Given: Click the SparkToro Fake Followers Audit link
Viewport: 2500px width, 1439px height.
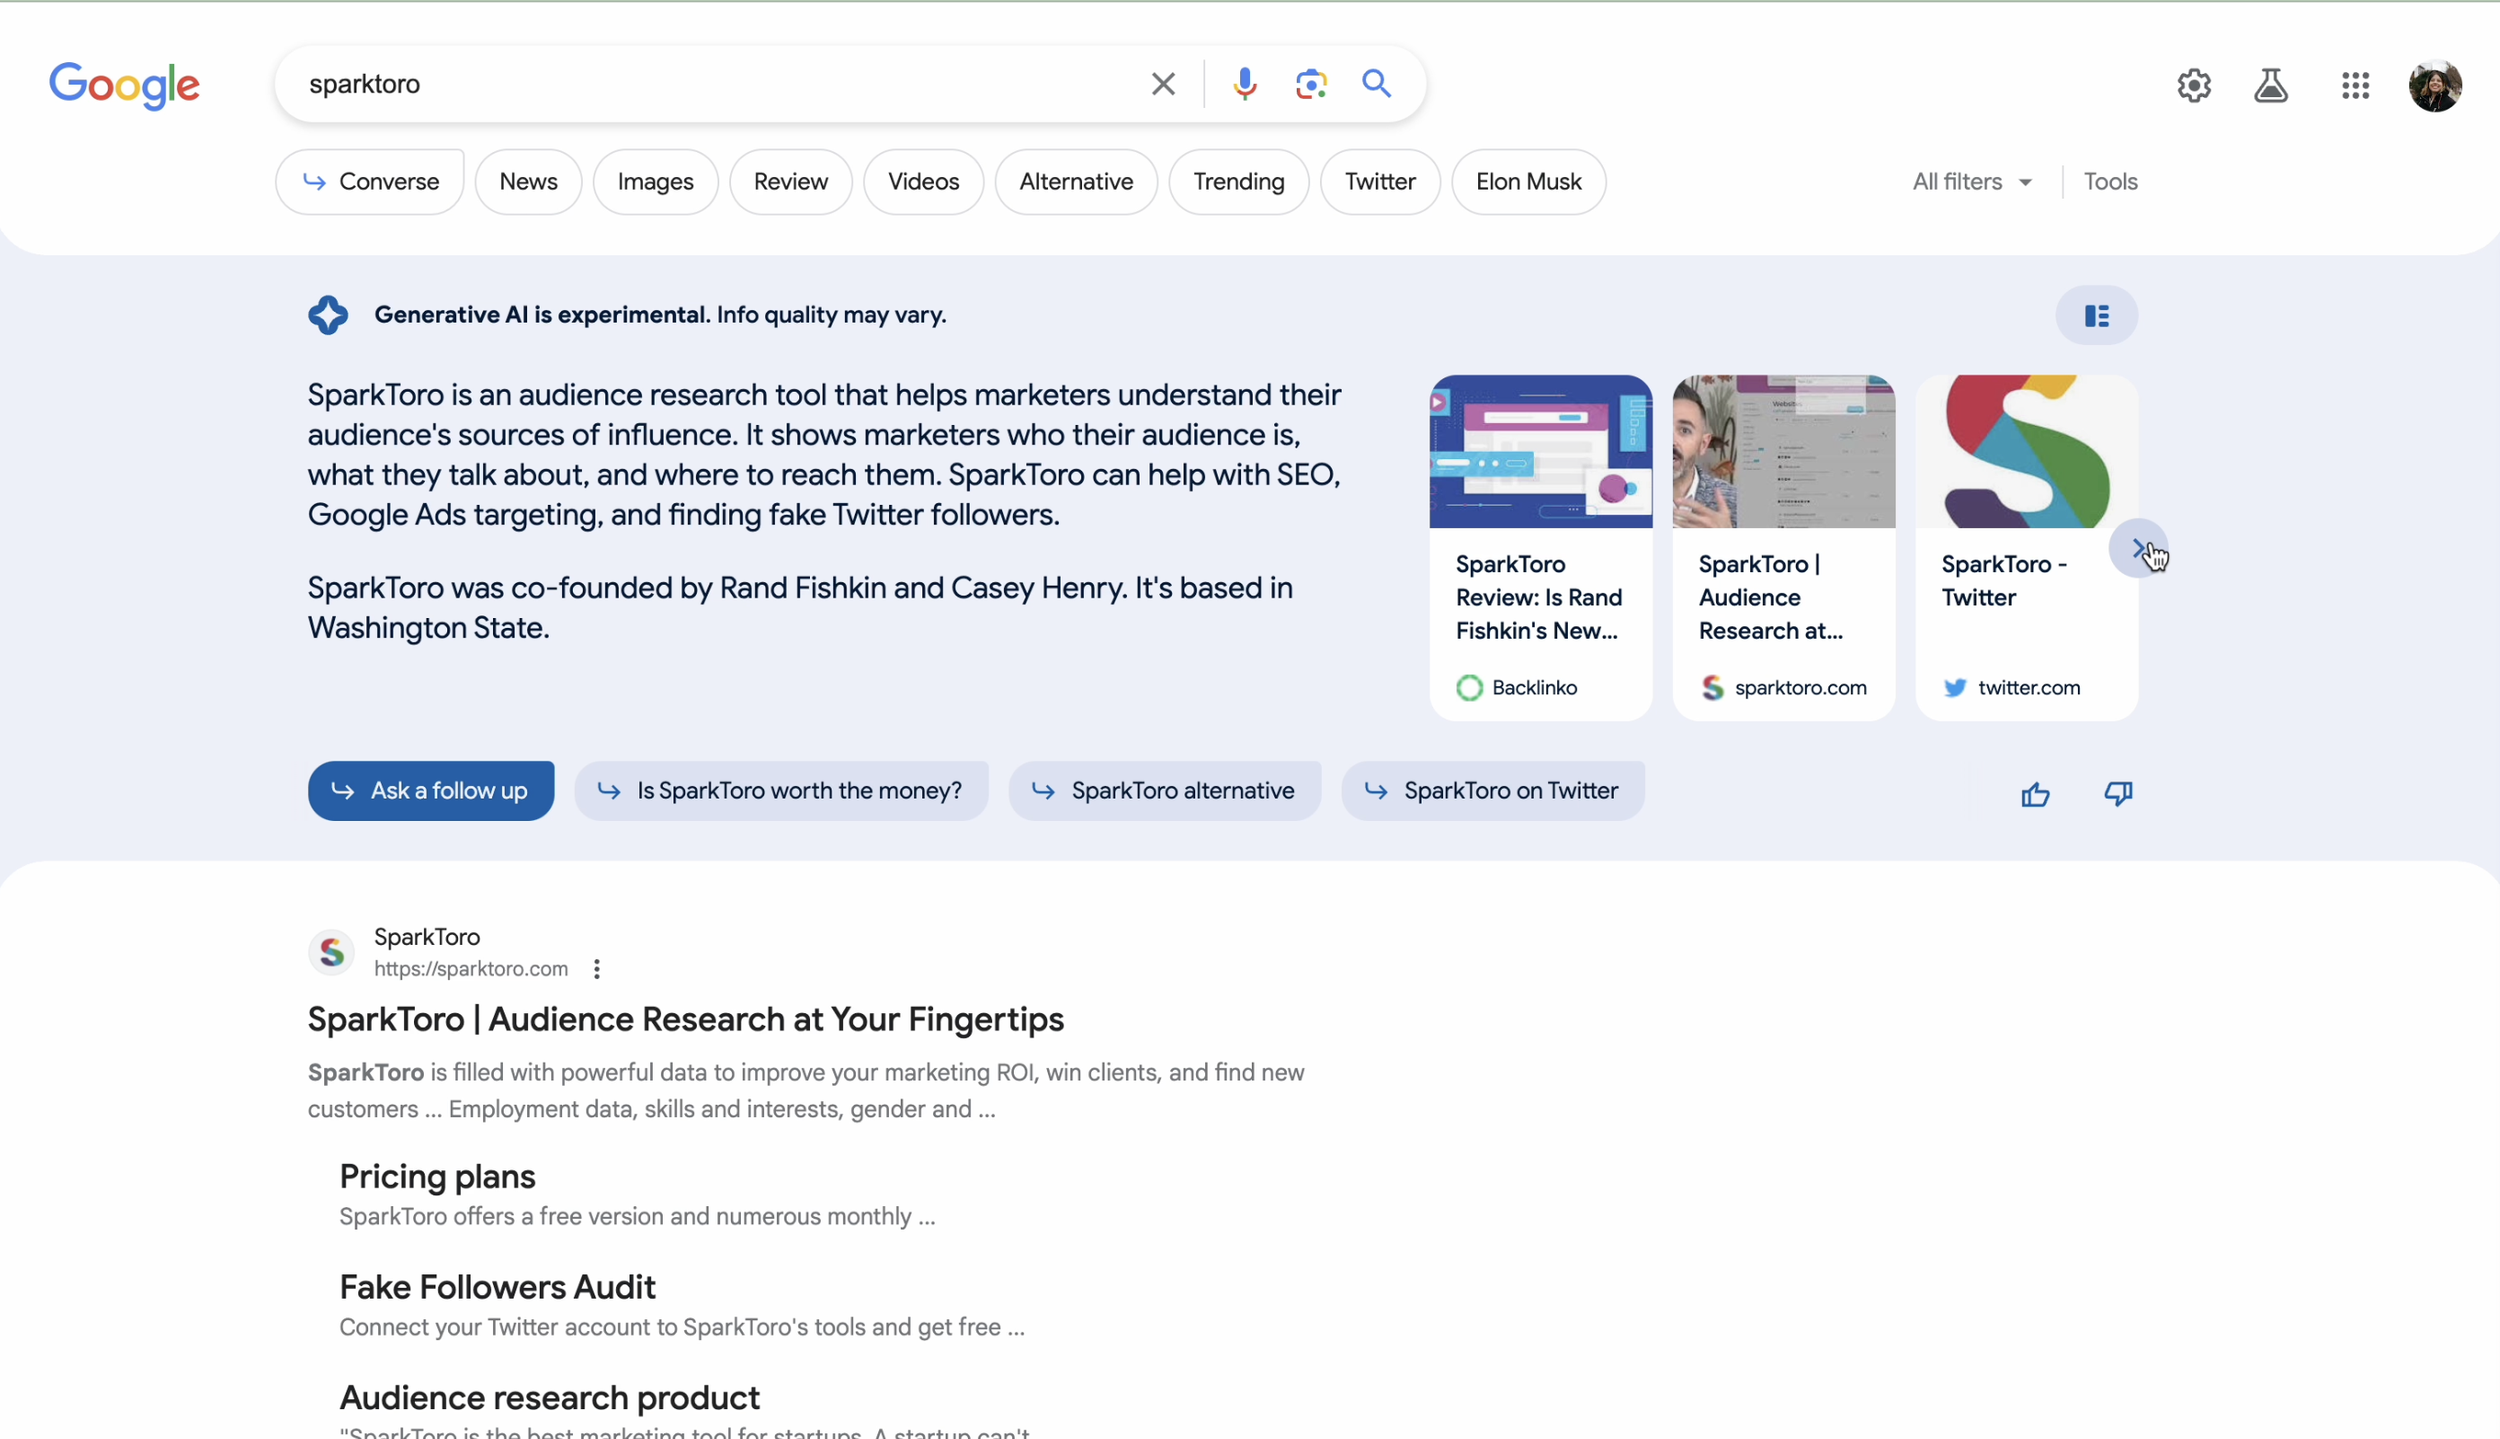Looking at the screenshot, I should pyautogui.click(x=496, y=1286).
